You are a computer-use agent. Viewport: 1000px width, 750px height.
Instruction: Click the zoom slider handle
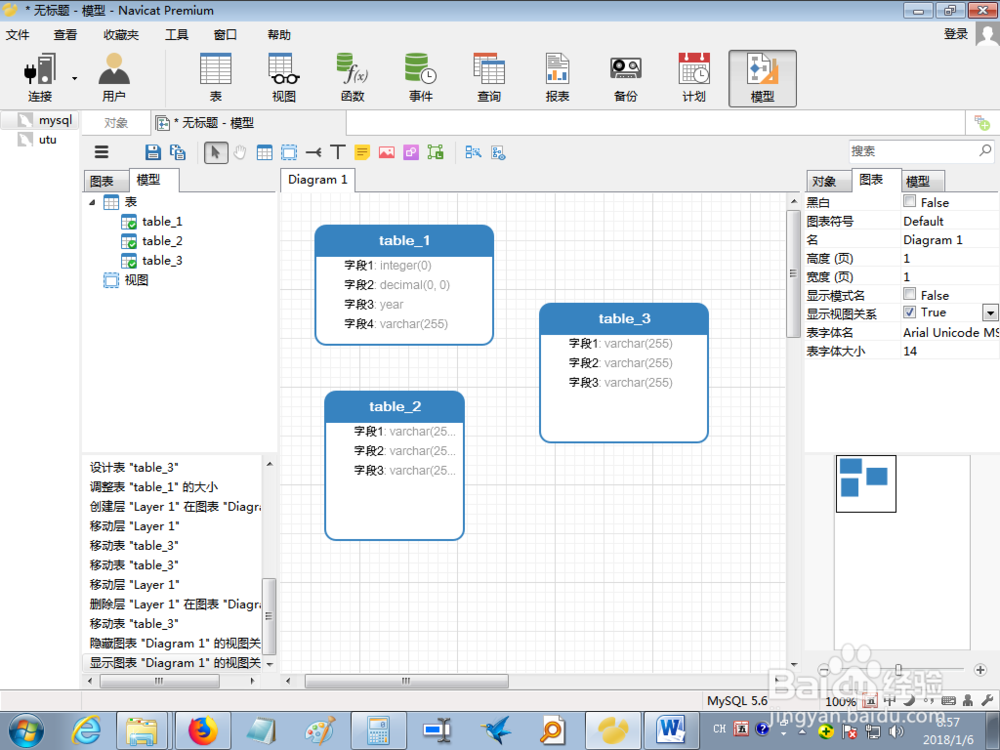click(899, 669)
